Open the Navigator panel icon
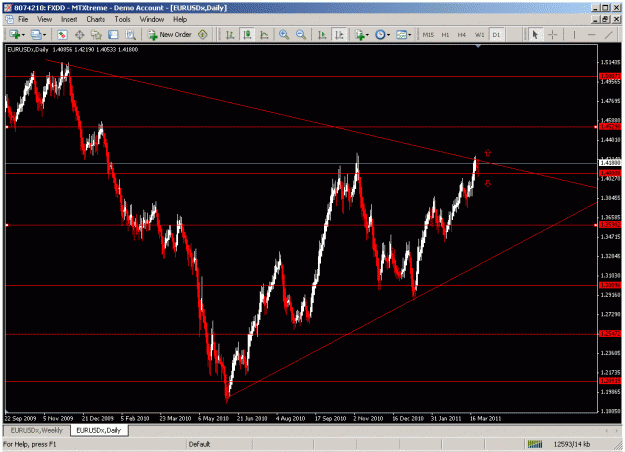 (x=96, y=35)
